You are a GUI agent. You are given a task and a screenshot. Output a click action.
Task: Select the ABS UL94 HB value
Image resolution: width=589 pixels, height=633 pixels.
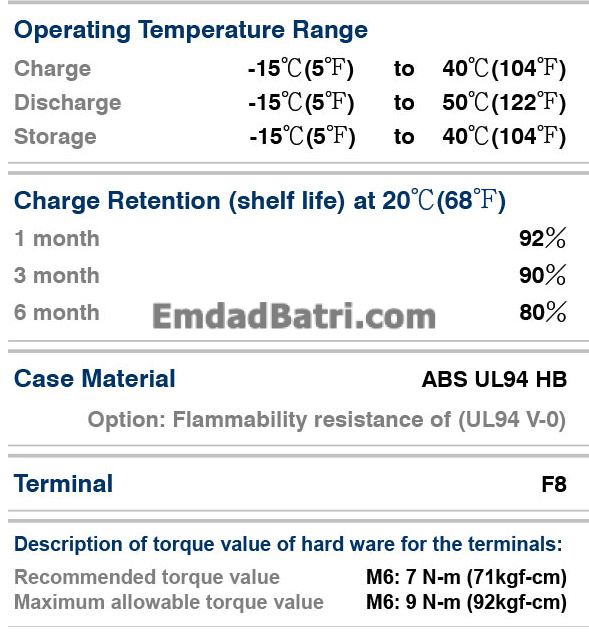click(494, 379)
